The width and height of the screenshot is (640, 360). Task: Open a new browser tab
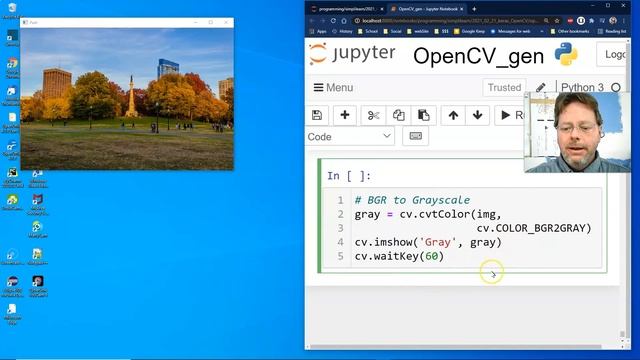tap(474, 9)
